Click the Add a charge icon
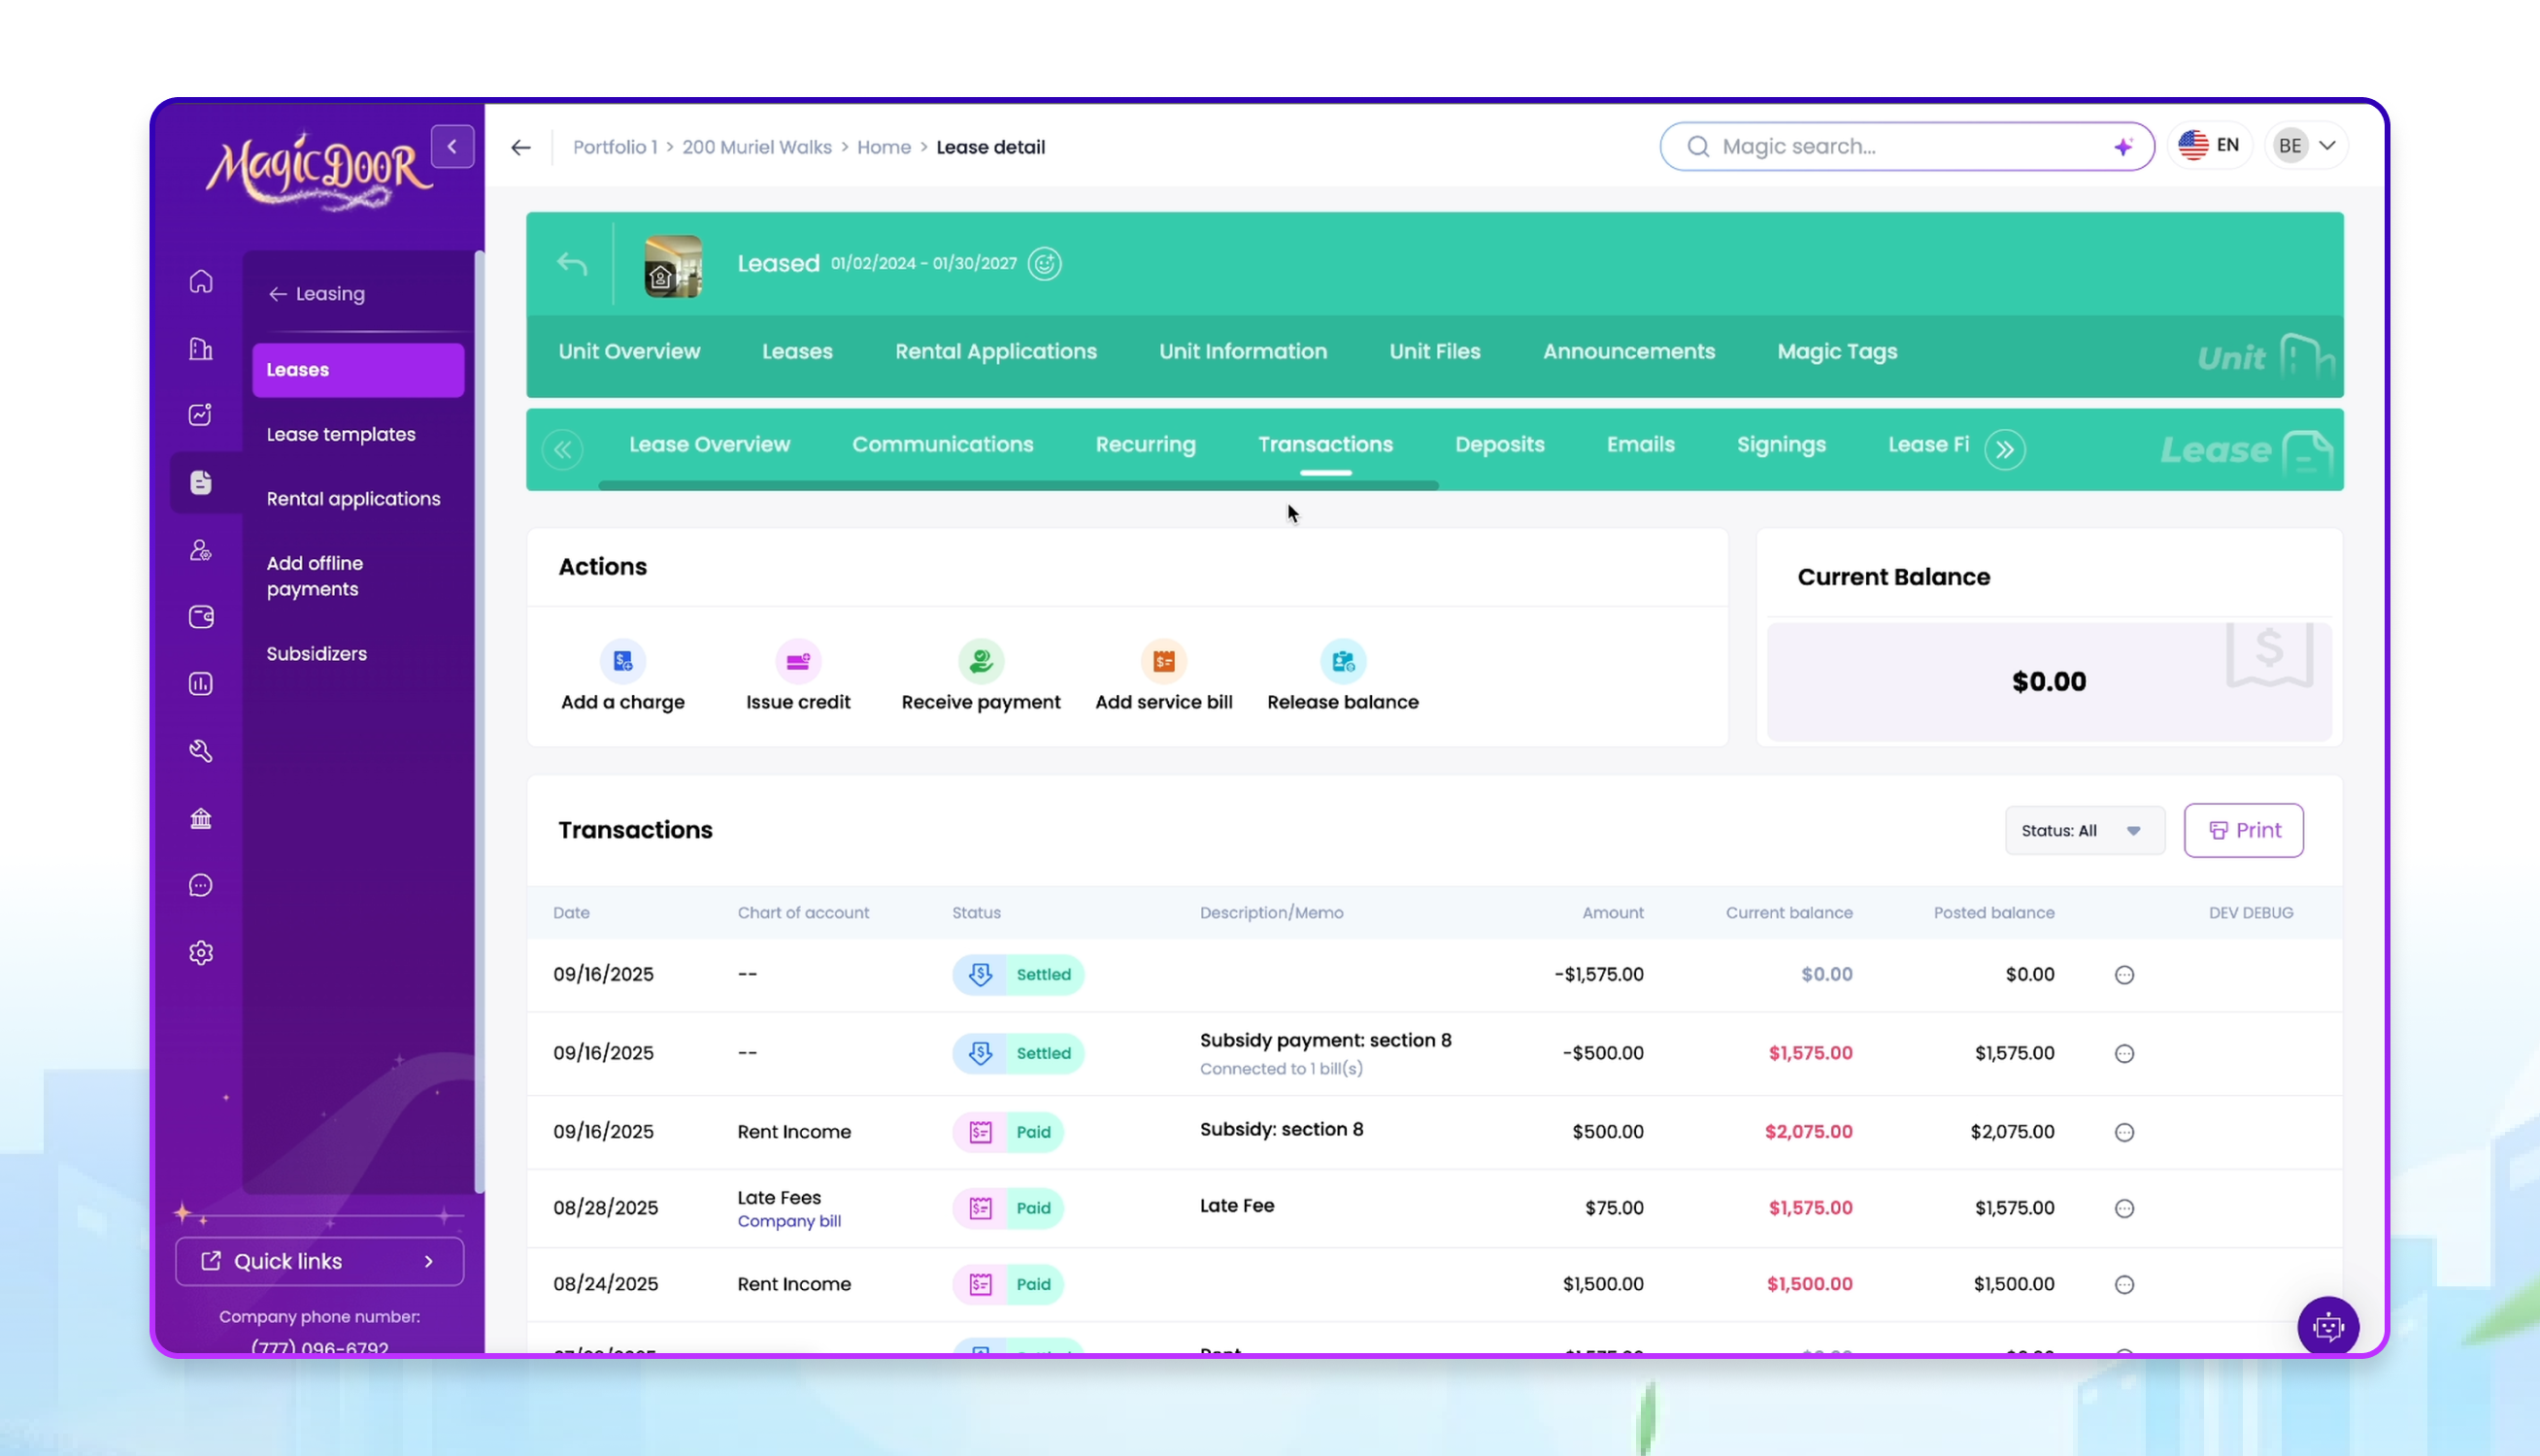 623,661
